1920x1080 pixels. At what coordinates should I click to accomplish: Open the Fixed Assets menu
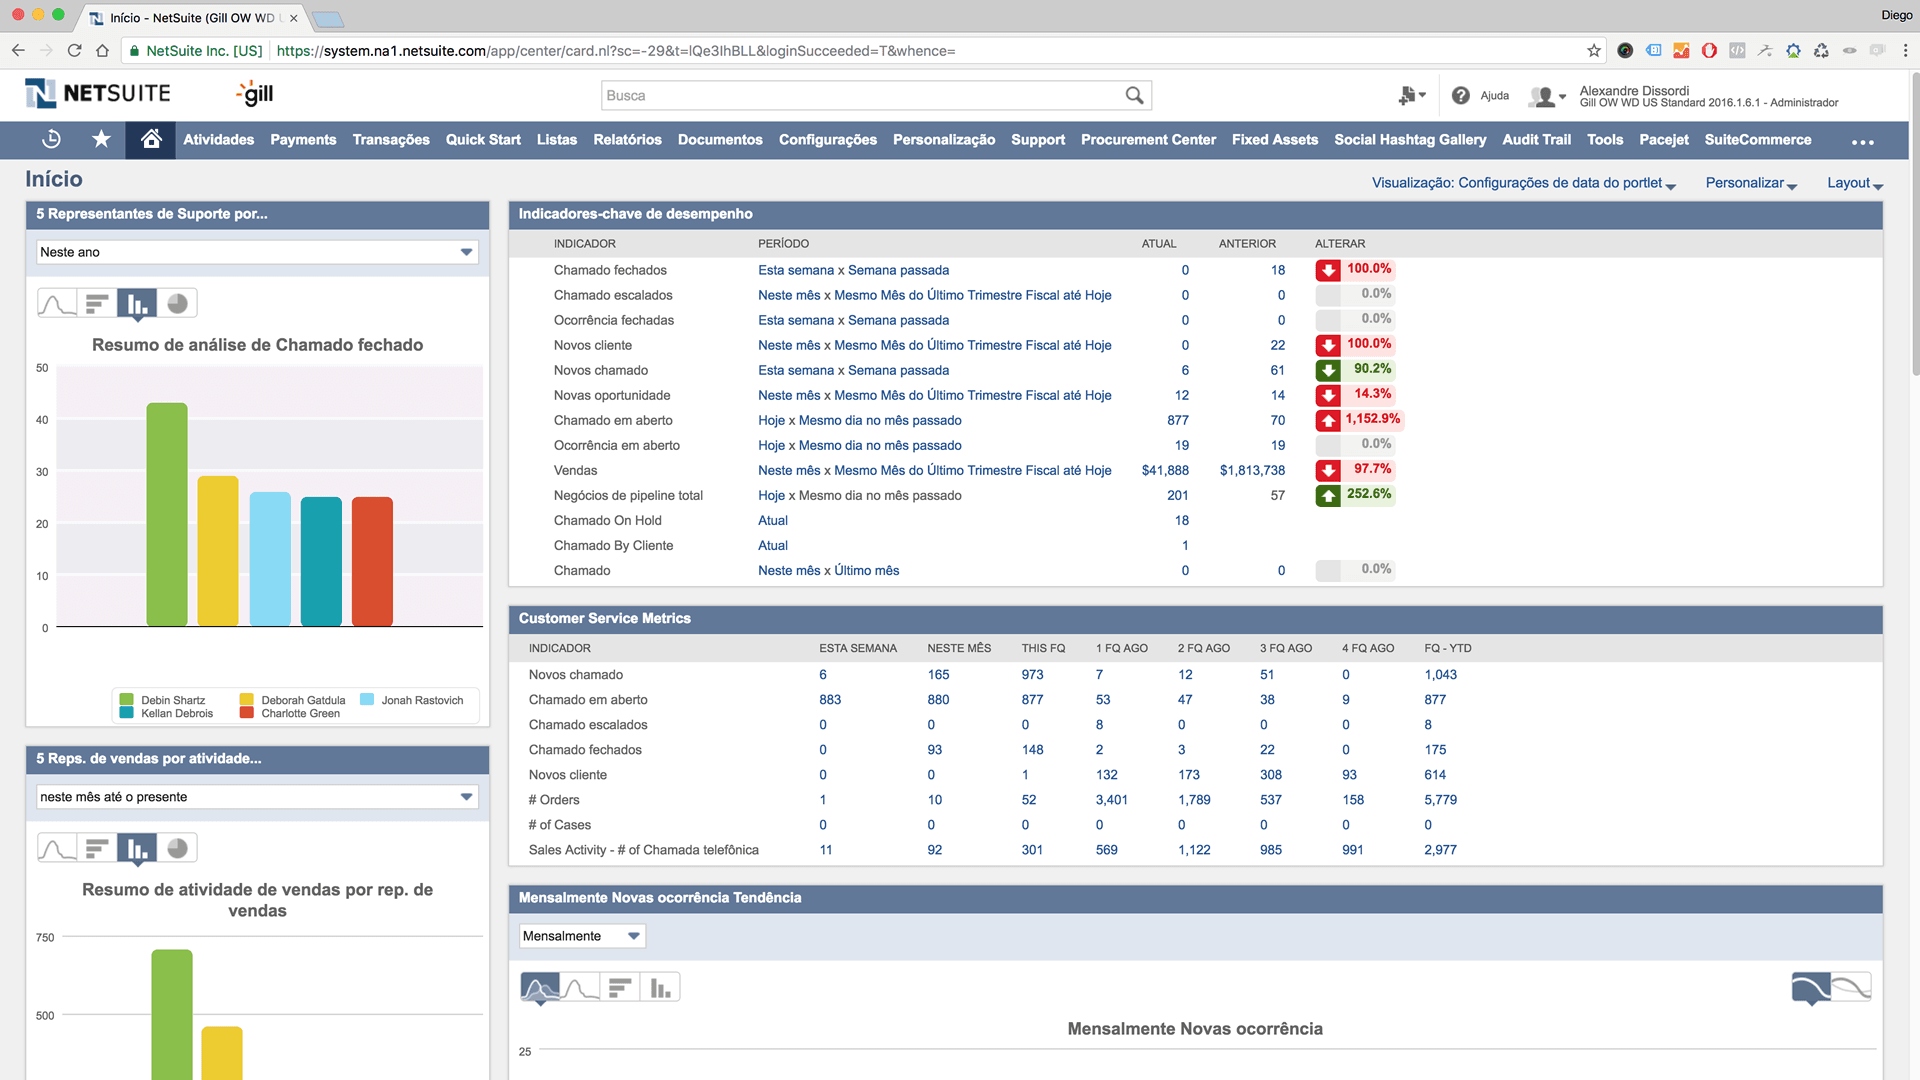pos(1275,140)
